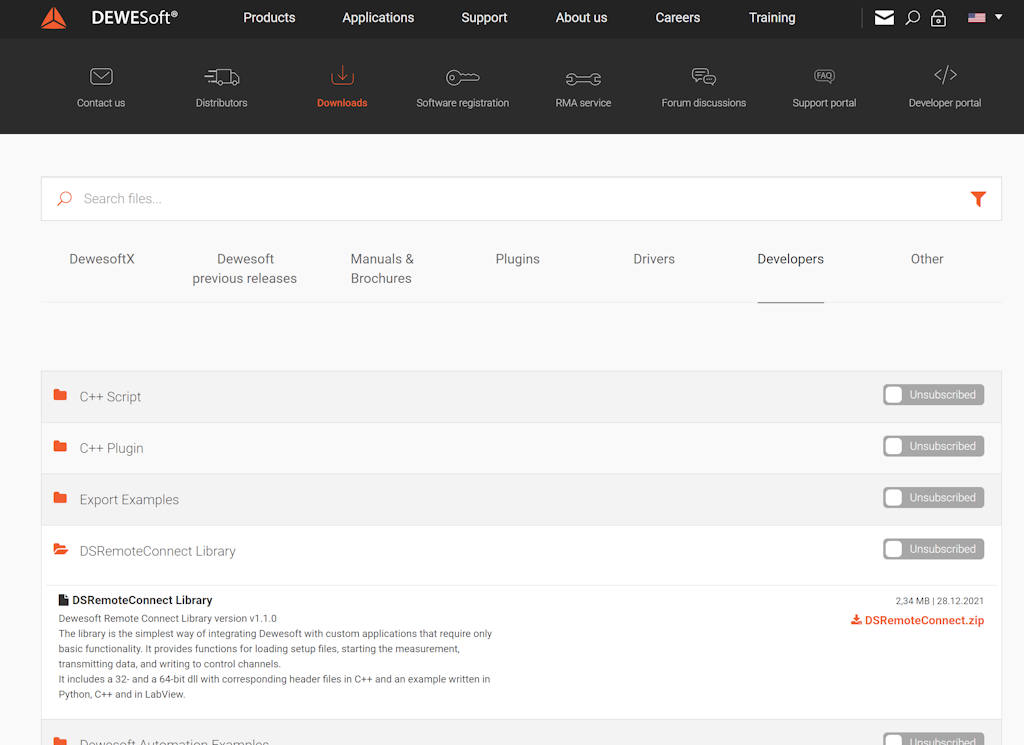This screenshot has width=1024, height=745.
Task: Open the Products menu
Action: [x=269, y=18]
